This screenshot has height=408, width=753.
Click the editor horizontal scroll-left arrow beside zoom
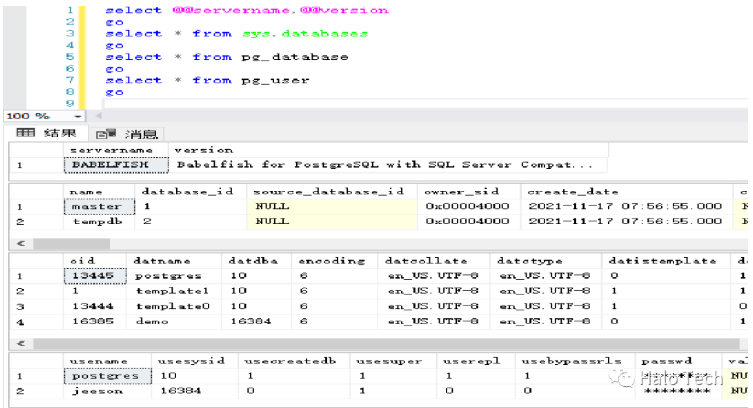[x=98, y=116]
